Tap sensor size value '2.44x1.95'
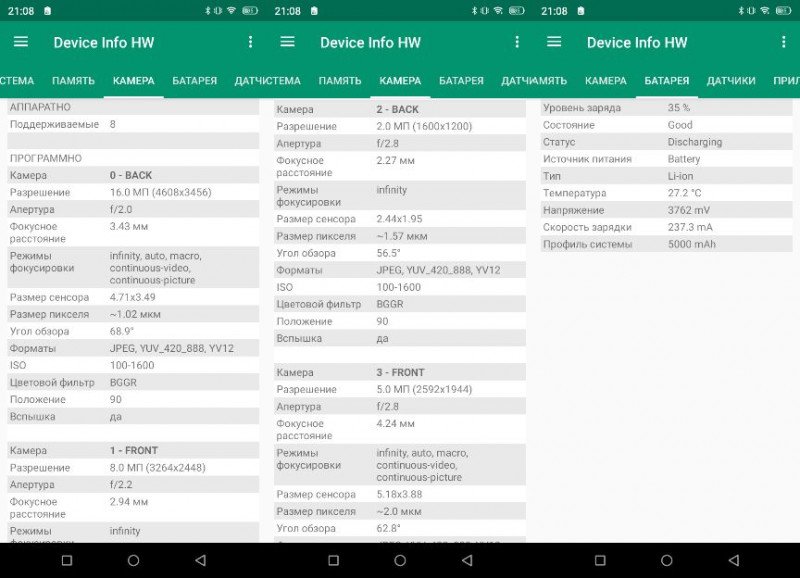 (x=399, y=219)
